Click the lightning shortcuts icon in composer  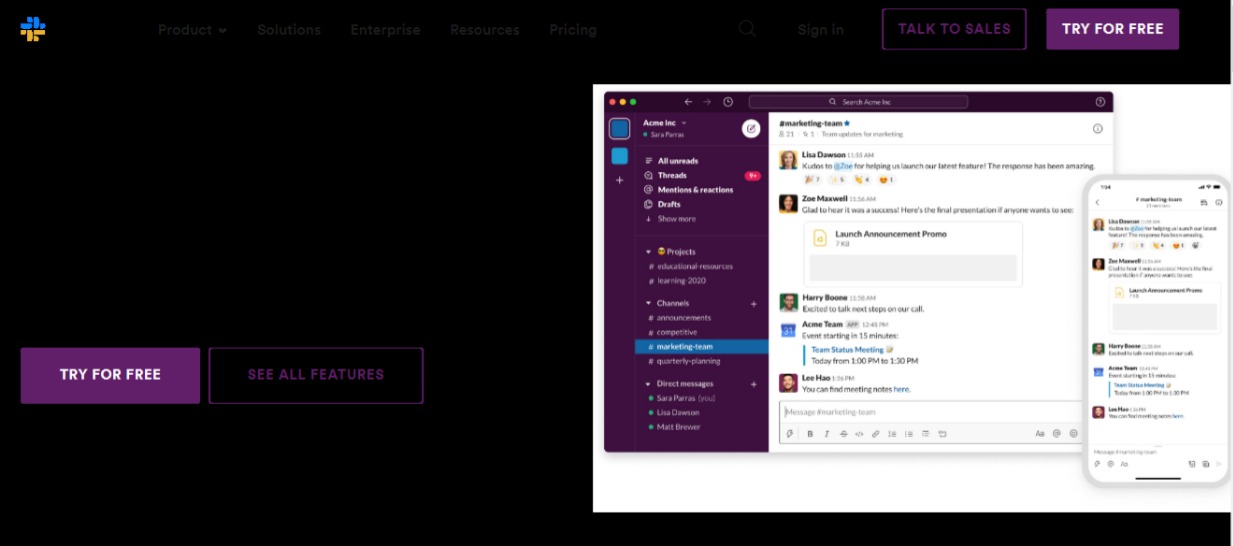[790, 434]
